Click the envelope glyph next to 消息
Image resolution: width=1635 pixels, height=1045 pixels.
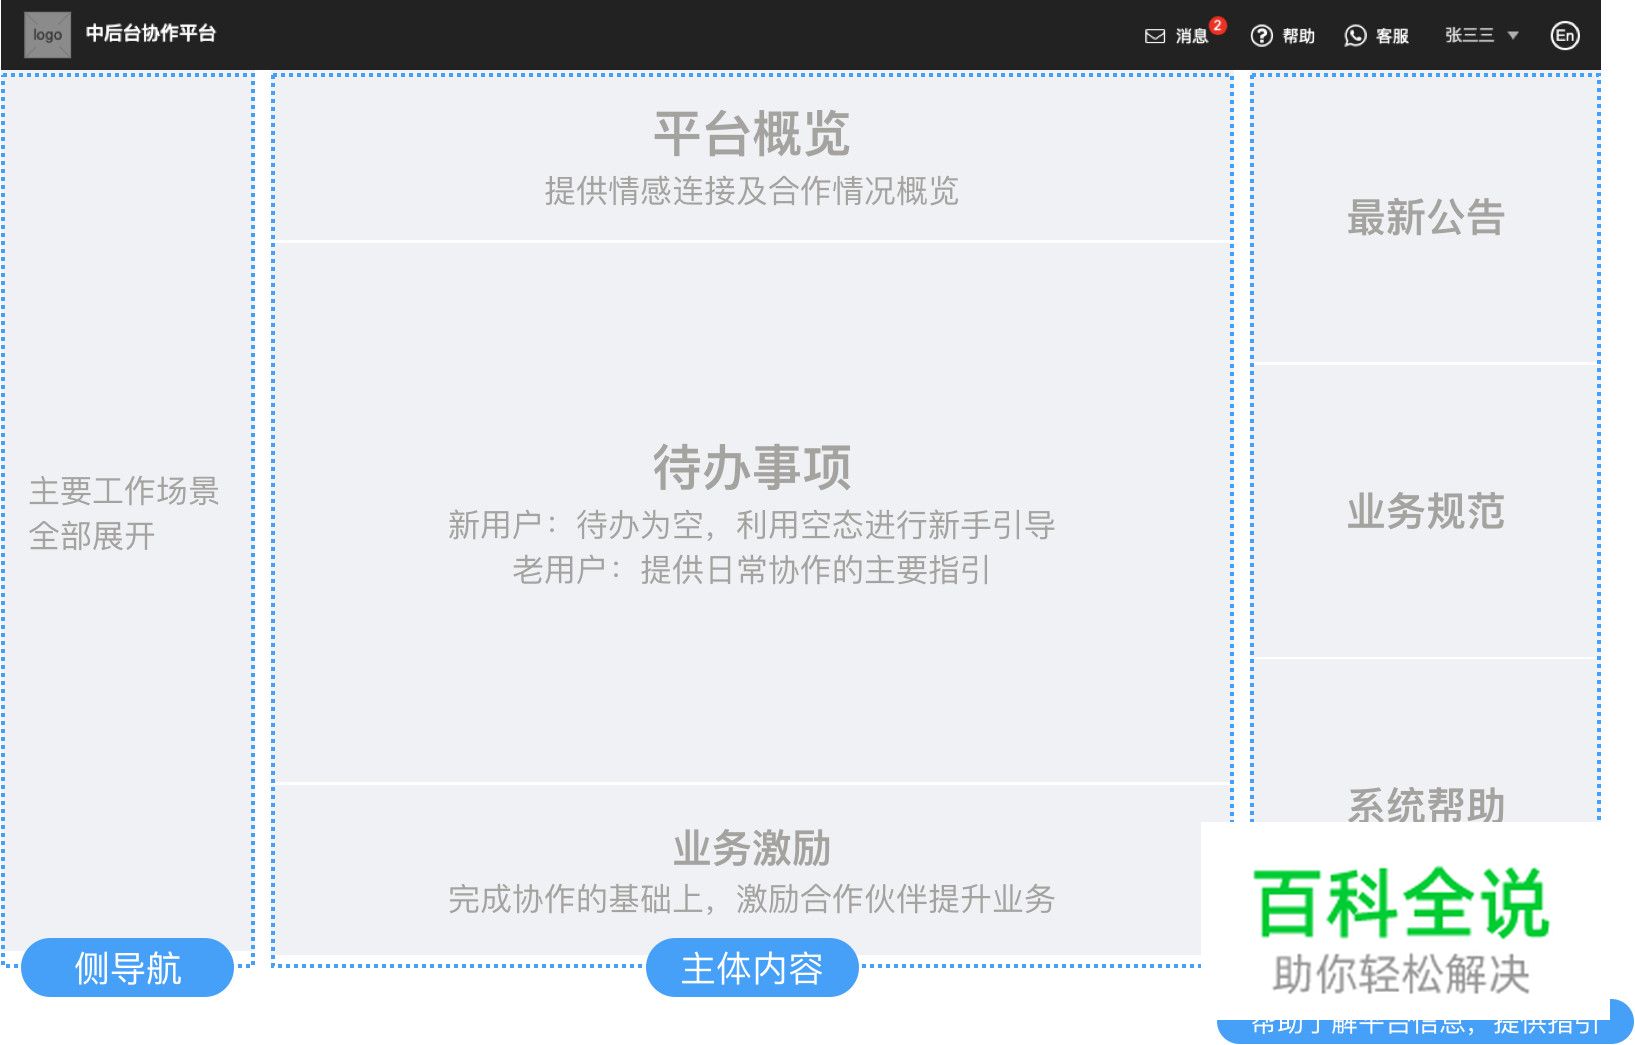[1155, 35]
